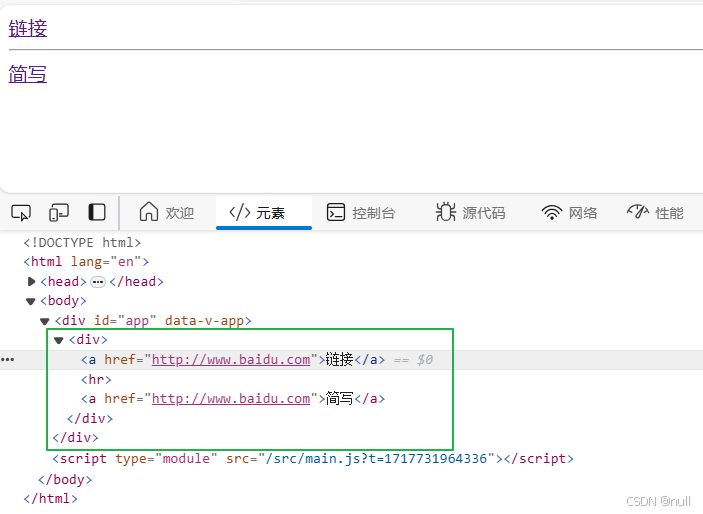Select the <html lang="en"> line
The height and width of the screenshot is (514, 703).
(x=87, y=261)
